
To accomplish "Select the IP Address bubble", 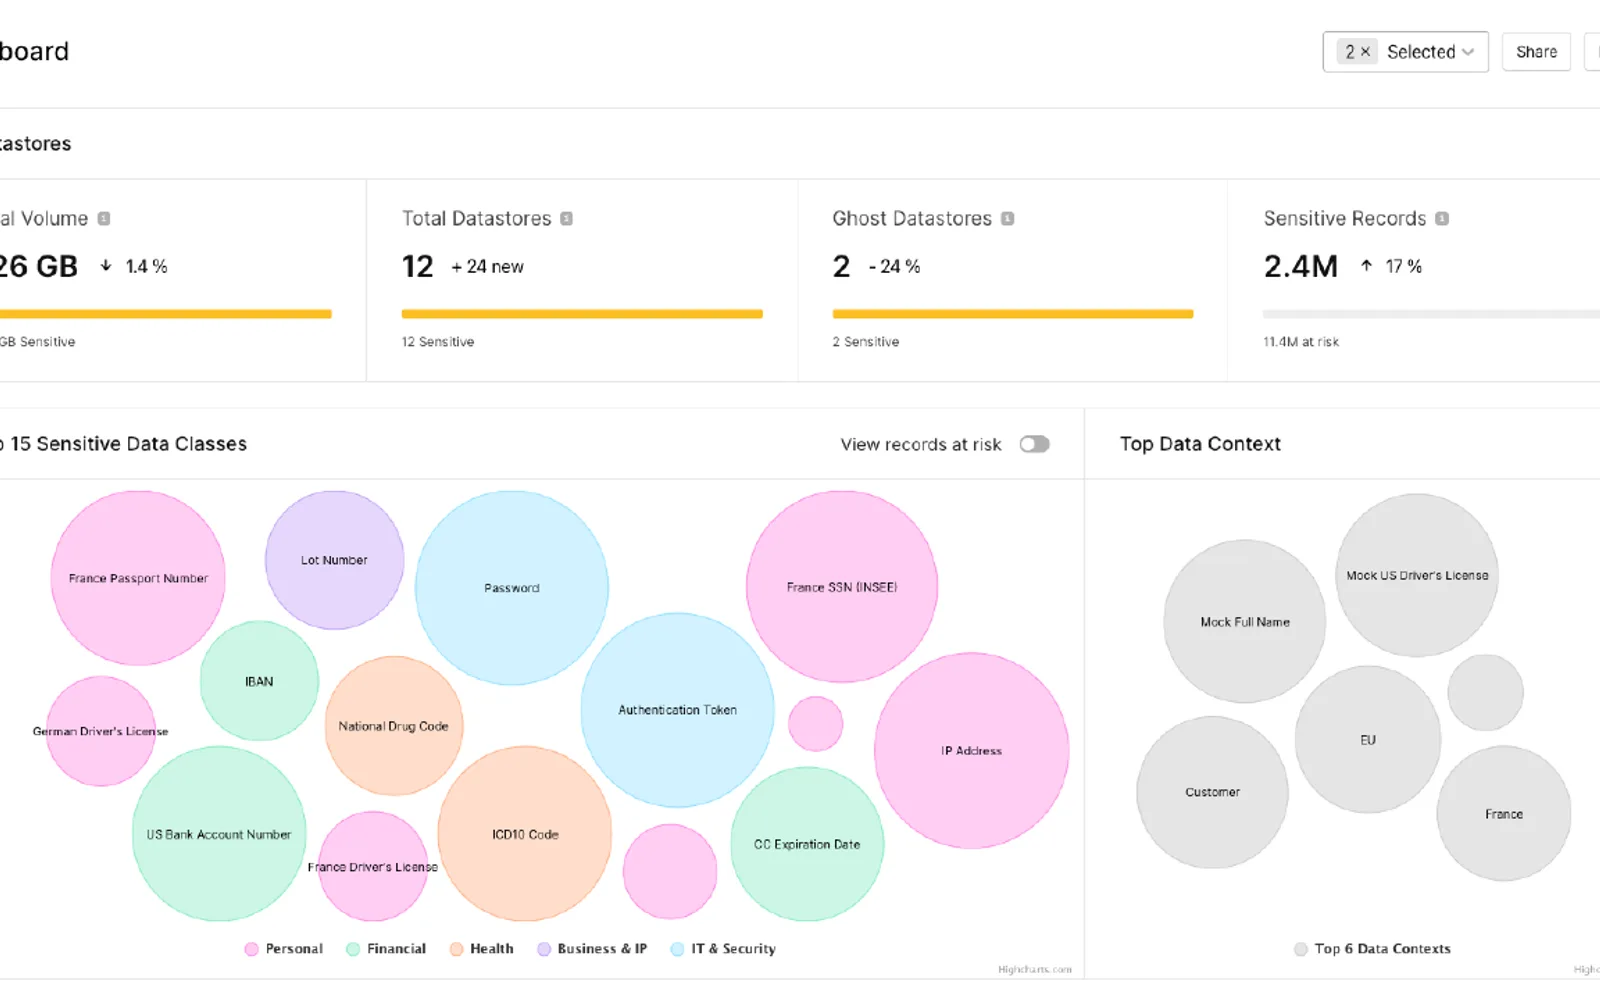I will click(971, 751).
